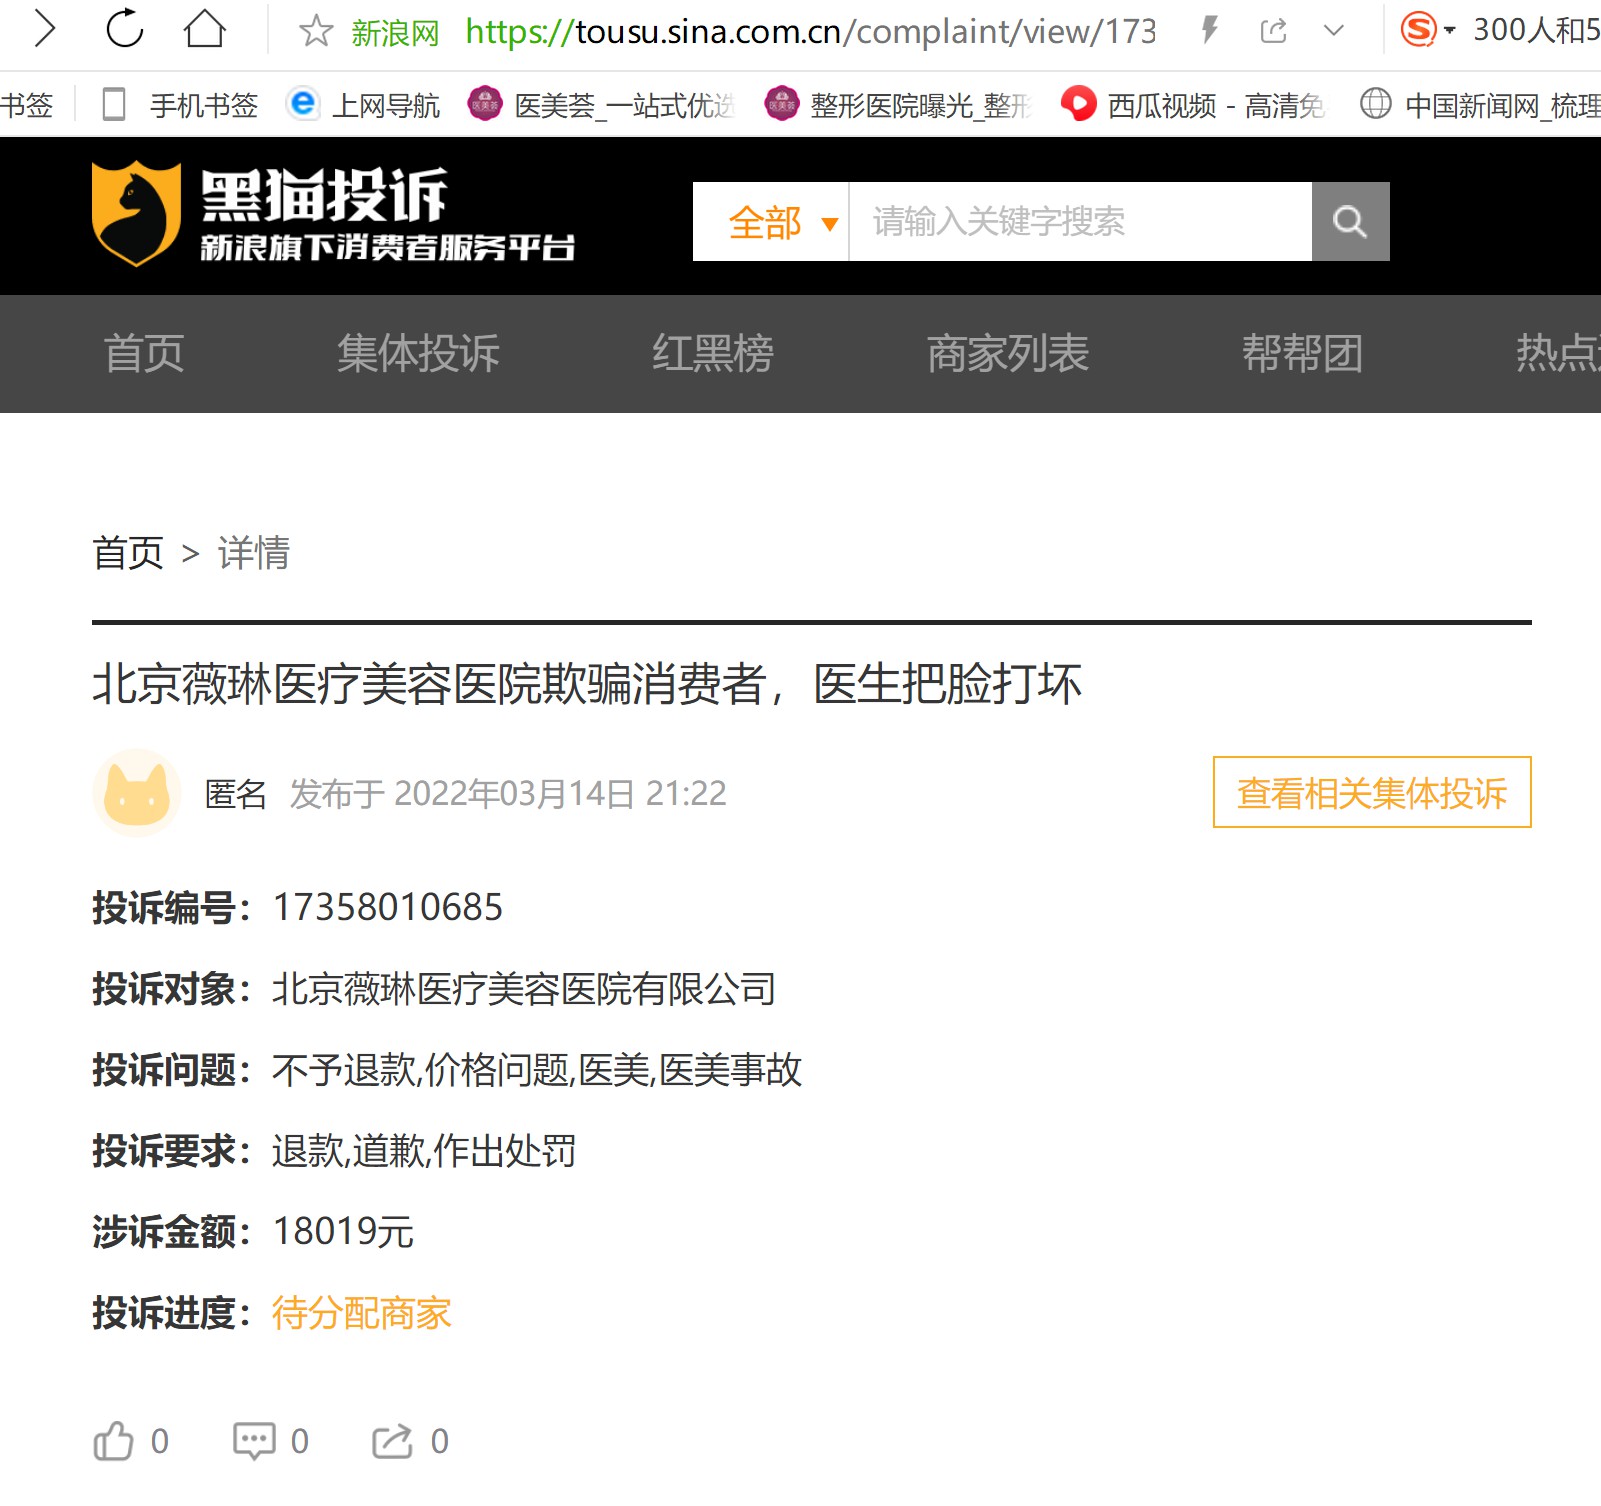Click the 黑猫投诉 shield logo
The image size is (1601, 1506).
(x=136, y=213)
